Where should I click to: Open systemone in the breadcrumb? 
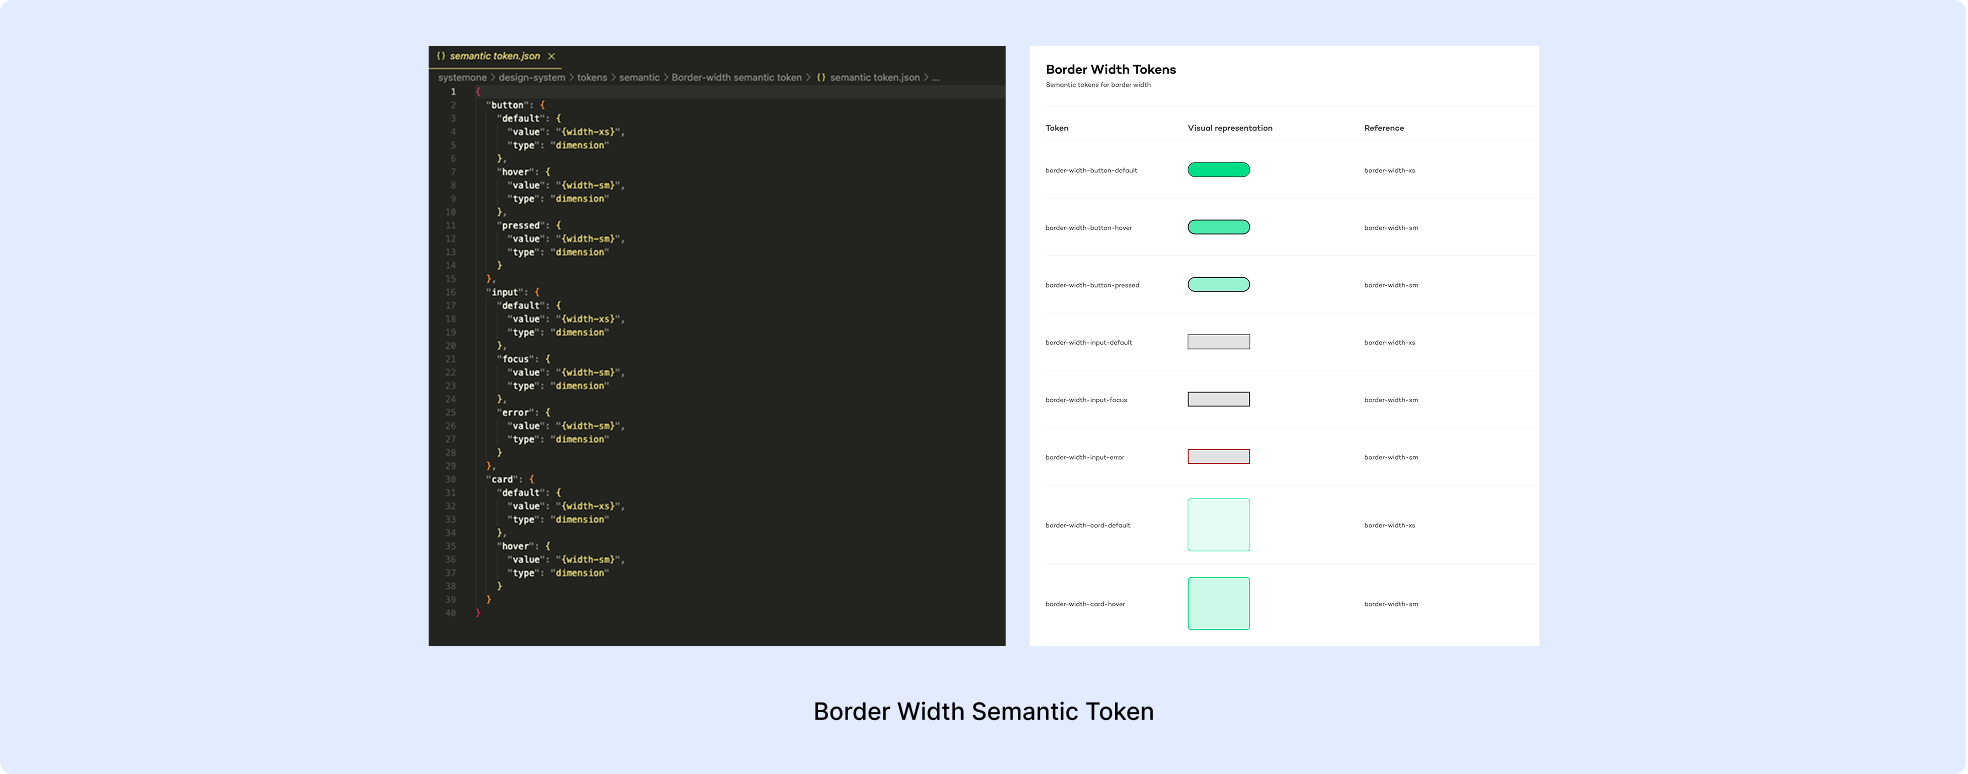[x=462, y=78]
